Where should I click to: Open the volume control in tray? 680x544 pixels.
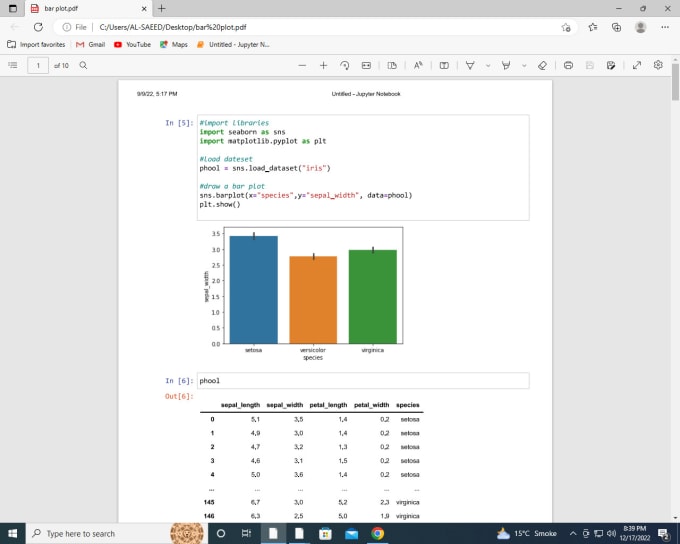tap(611, 533)
